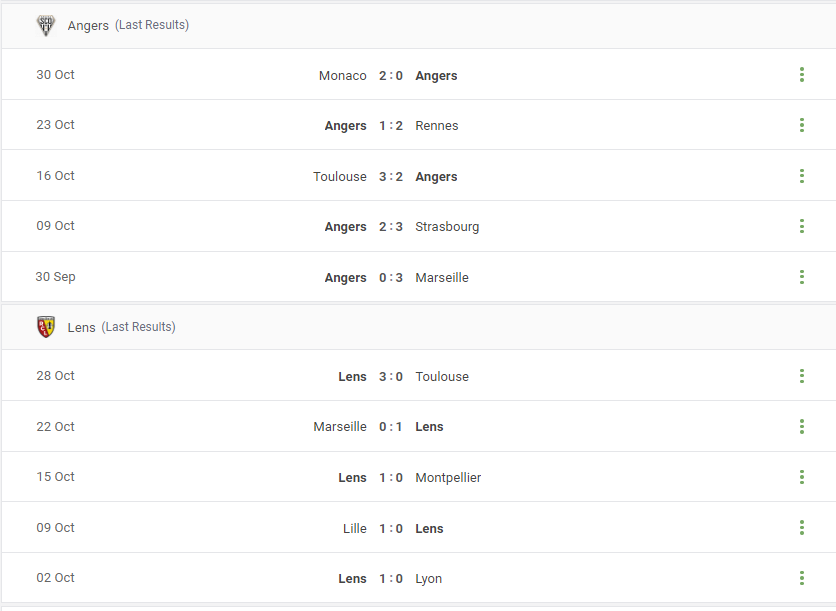Click the 0:1 Marseille Lens score
Viewport: 836px width, 611px height.
pyautogui.click(x=391, y=427)
